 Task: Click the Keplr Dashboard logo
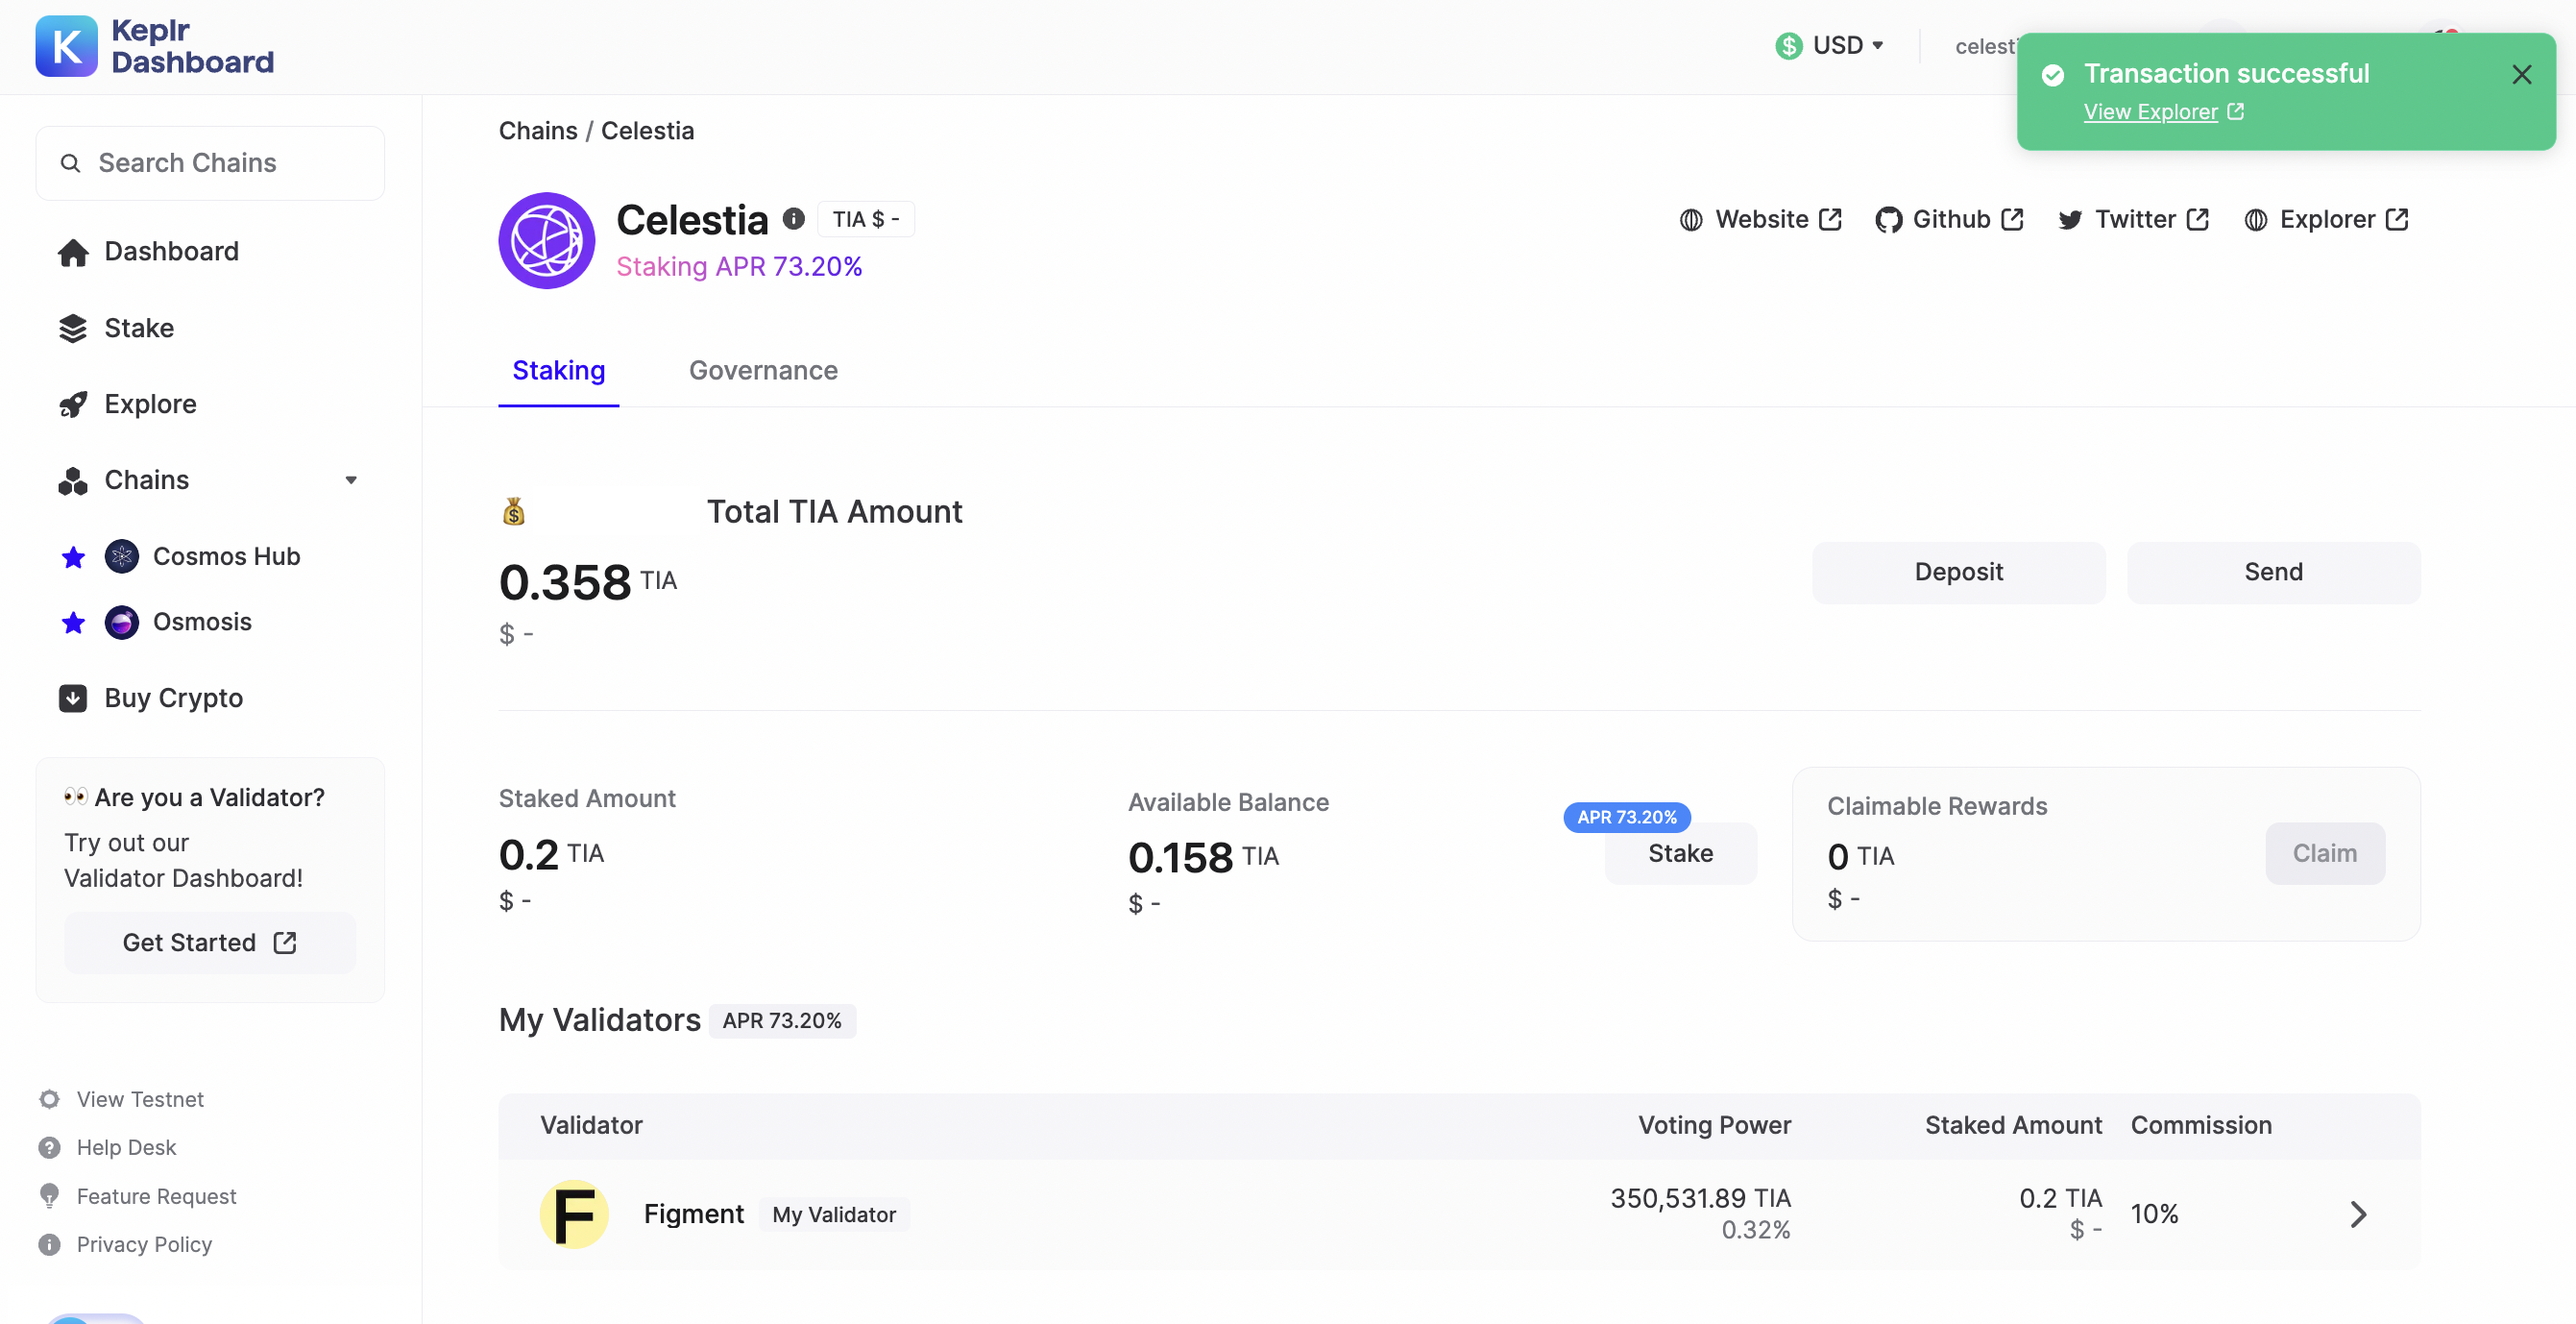(x=155, y=46)
